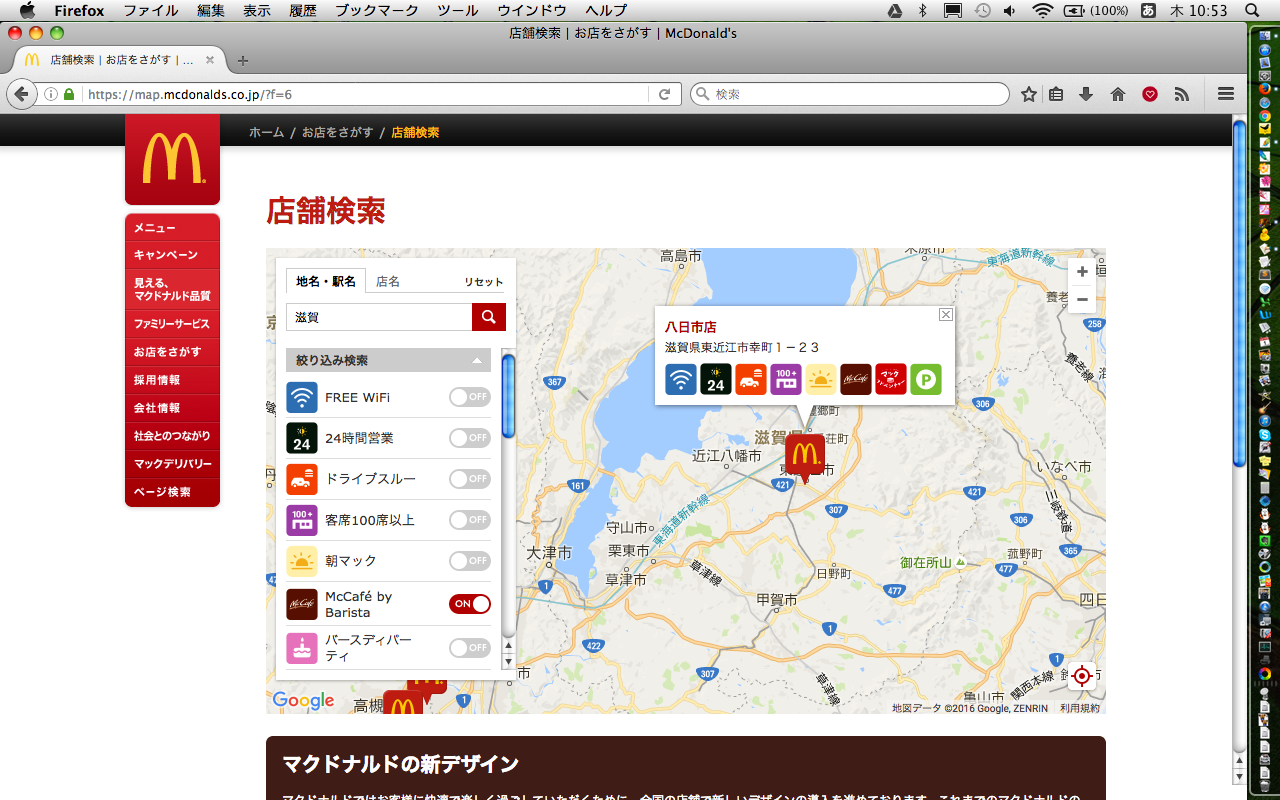The image size is (1280, 800).
Task: Click the 100+ seats icon in store popup
Action: [x=786, y=379]
